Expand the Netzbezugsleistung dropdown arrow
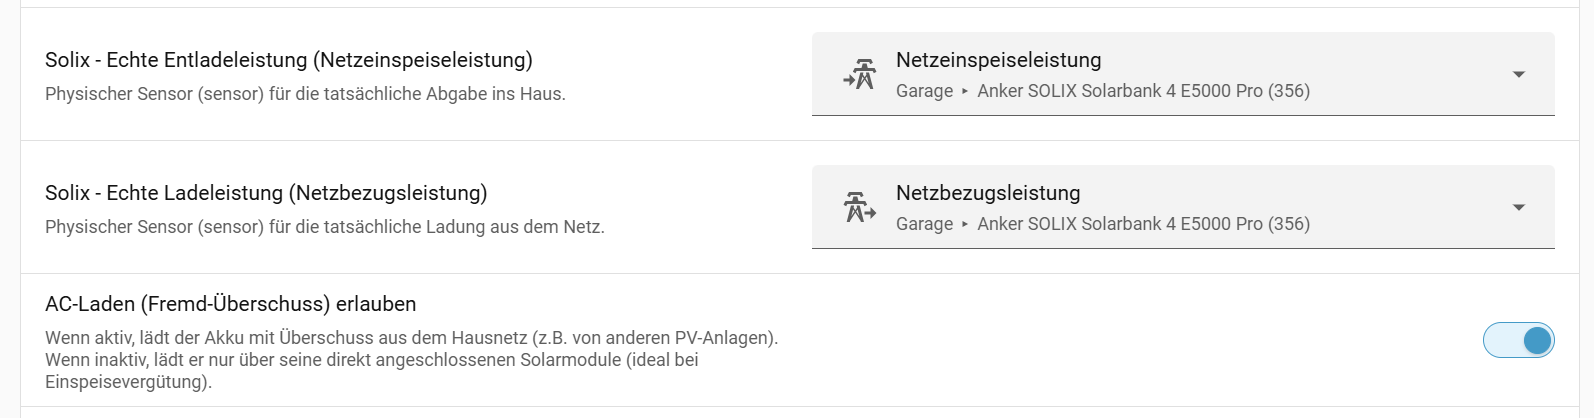The width and height of the screenshot is (1594, 418). coord(1518,208)
